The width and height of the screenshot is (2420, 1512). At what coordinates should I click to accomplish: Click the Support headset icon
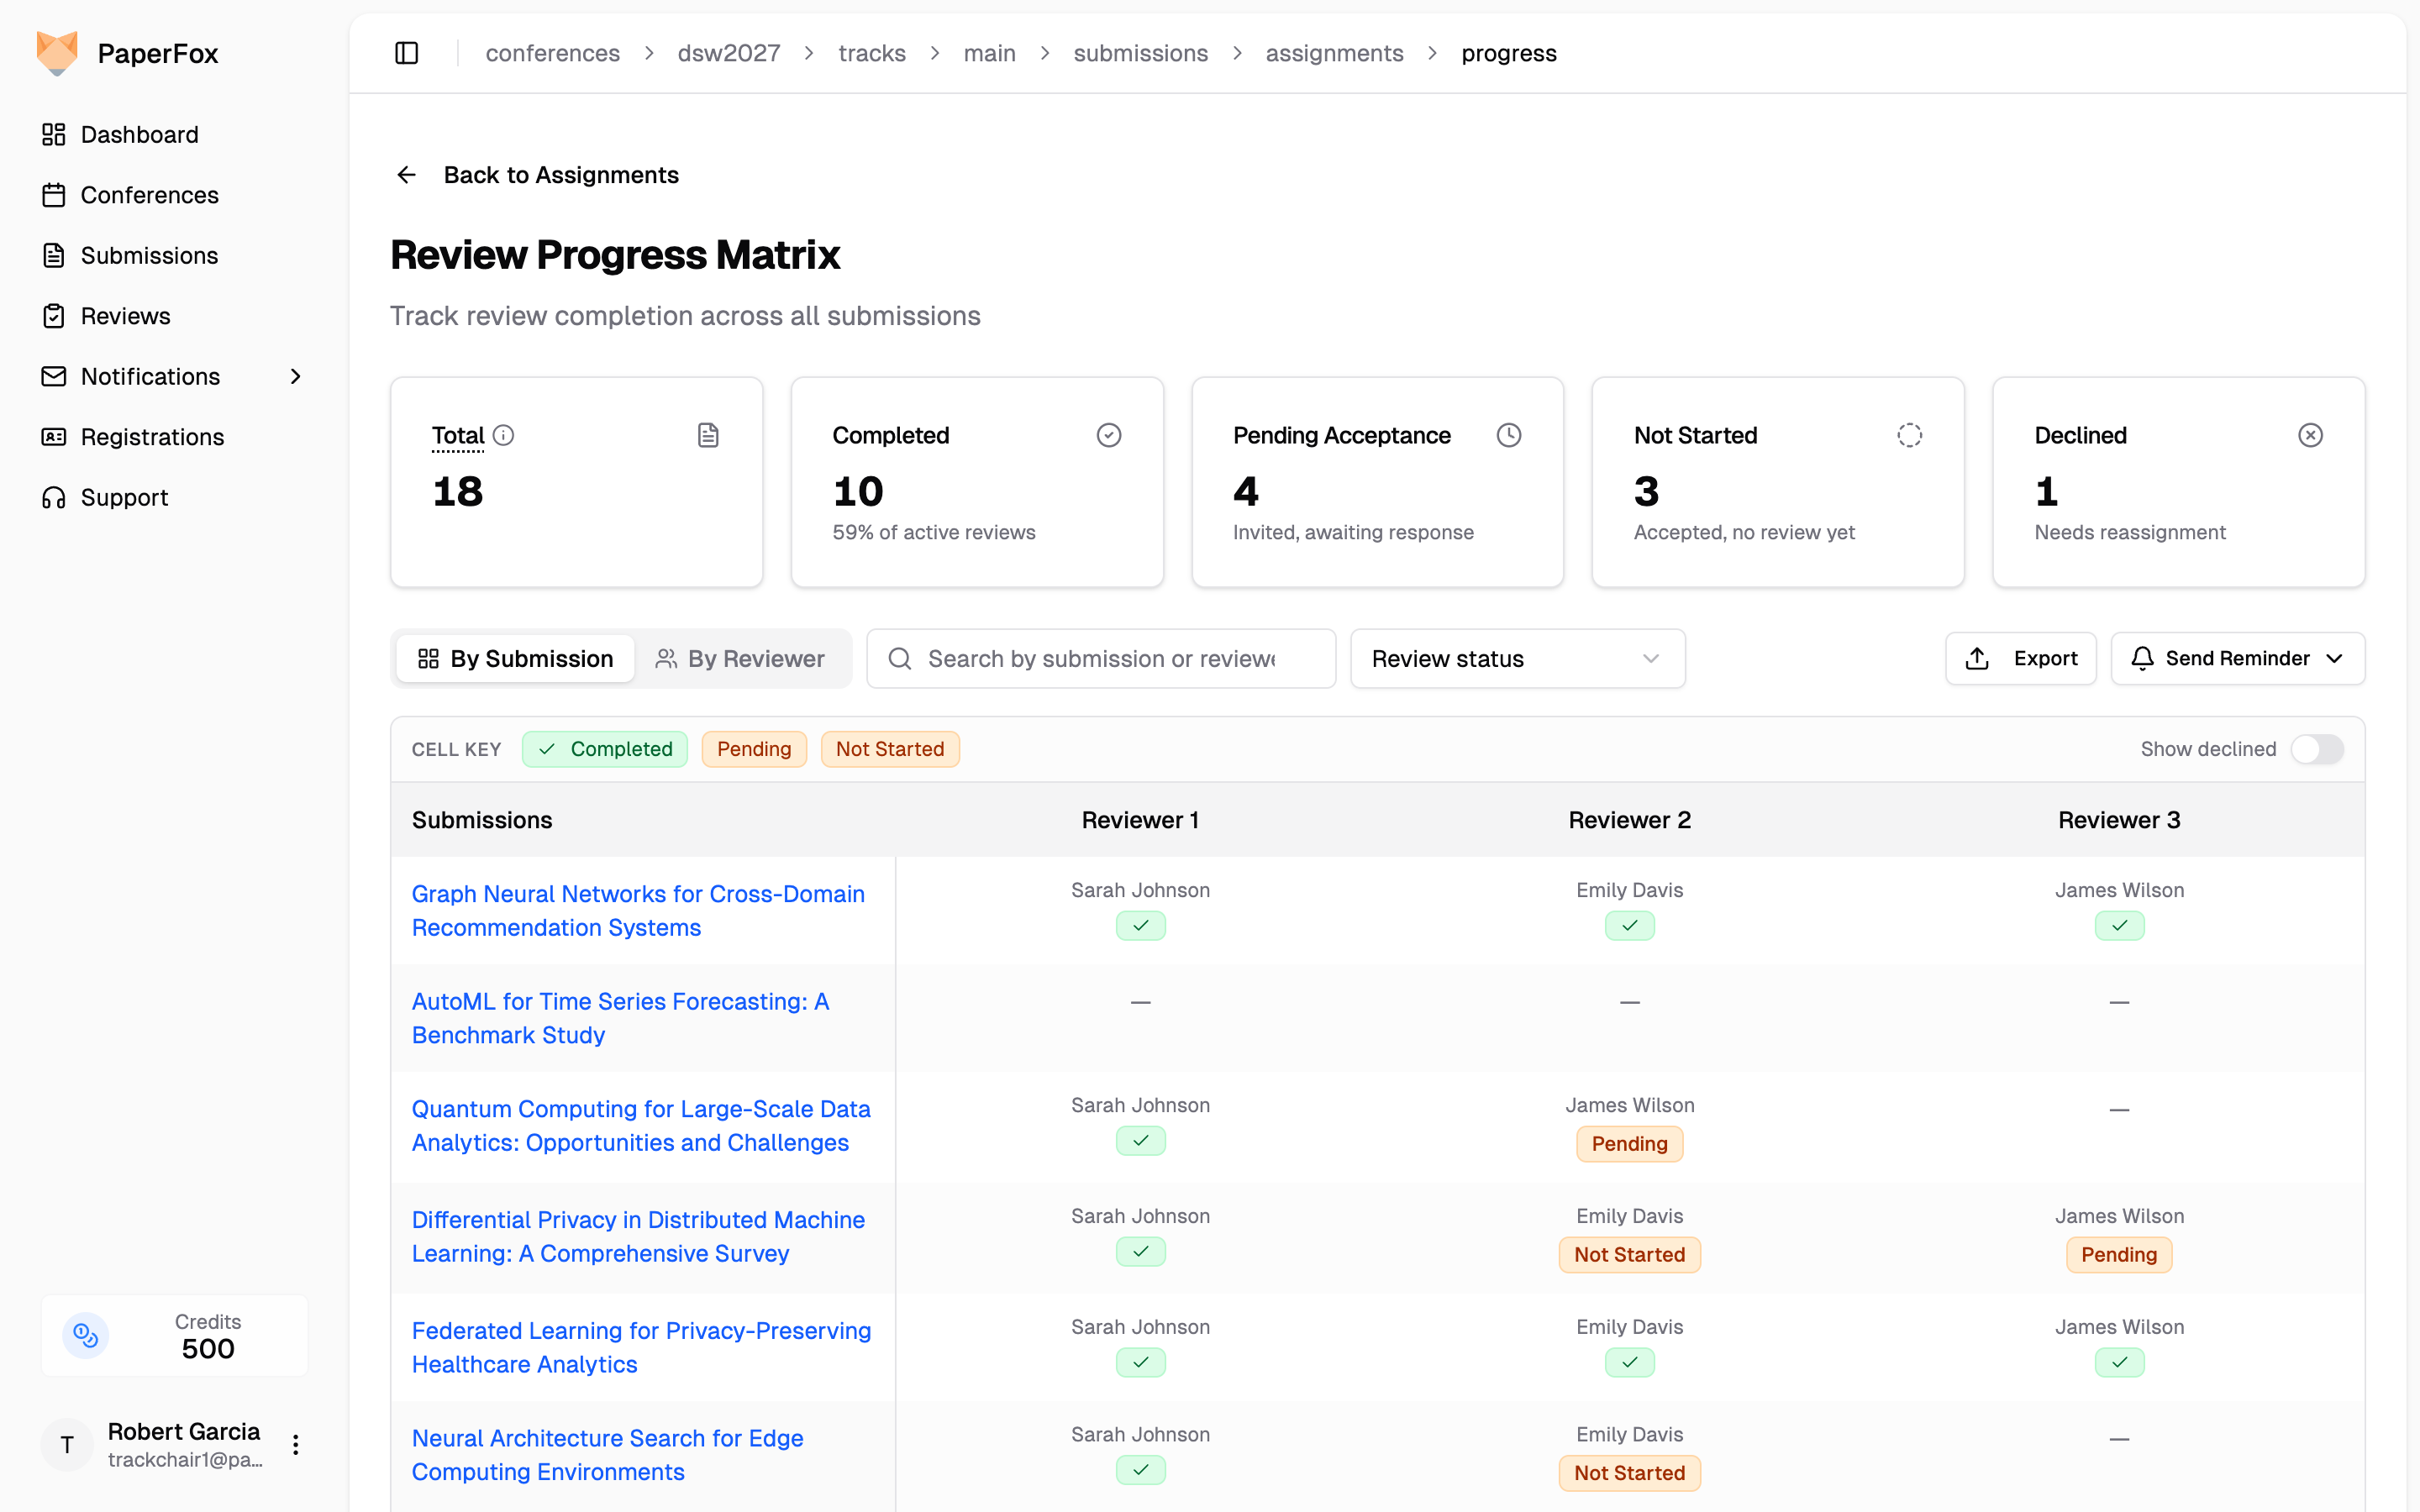click(x=54, y=497)
